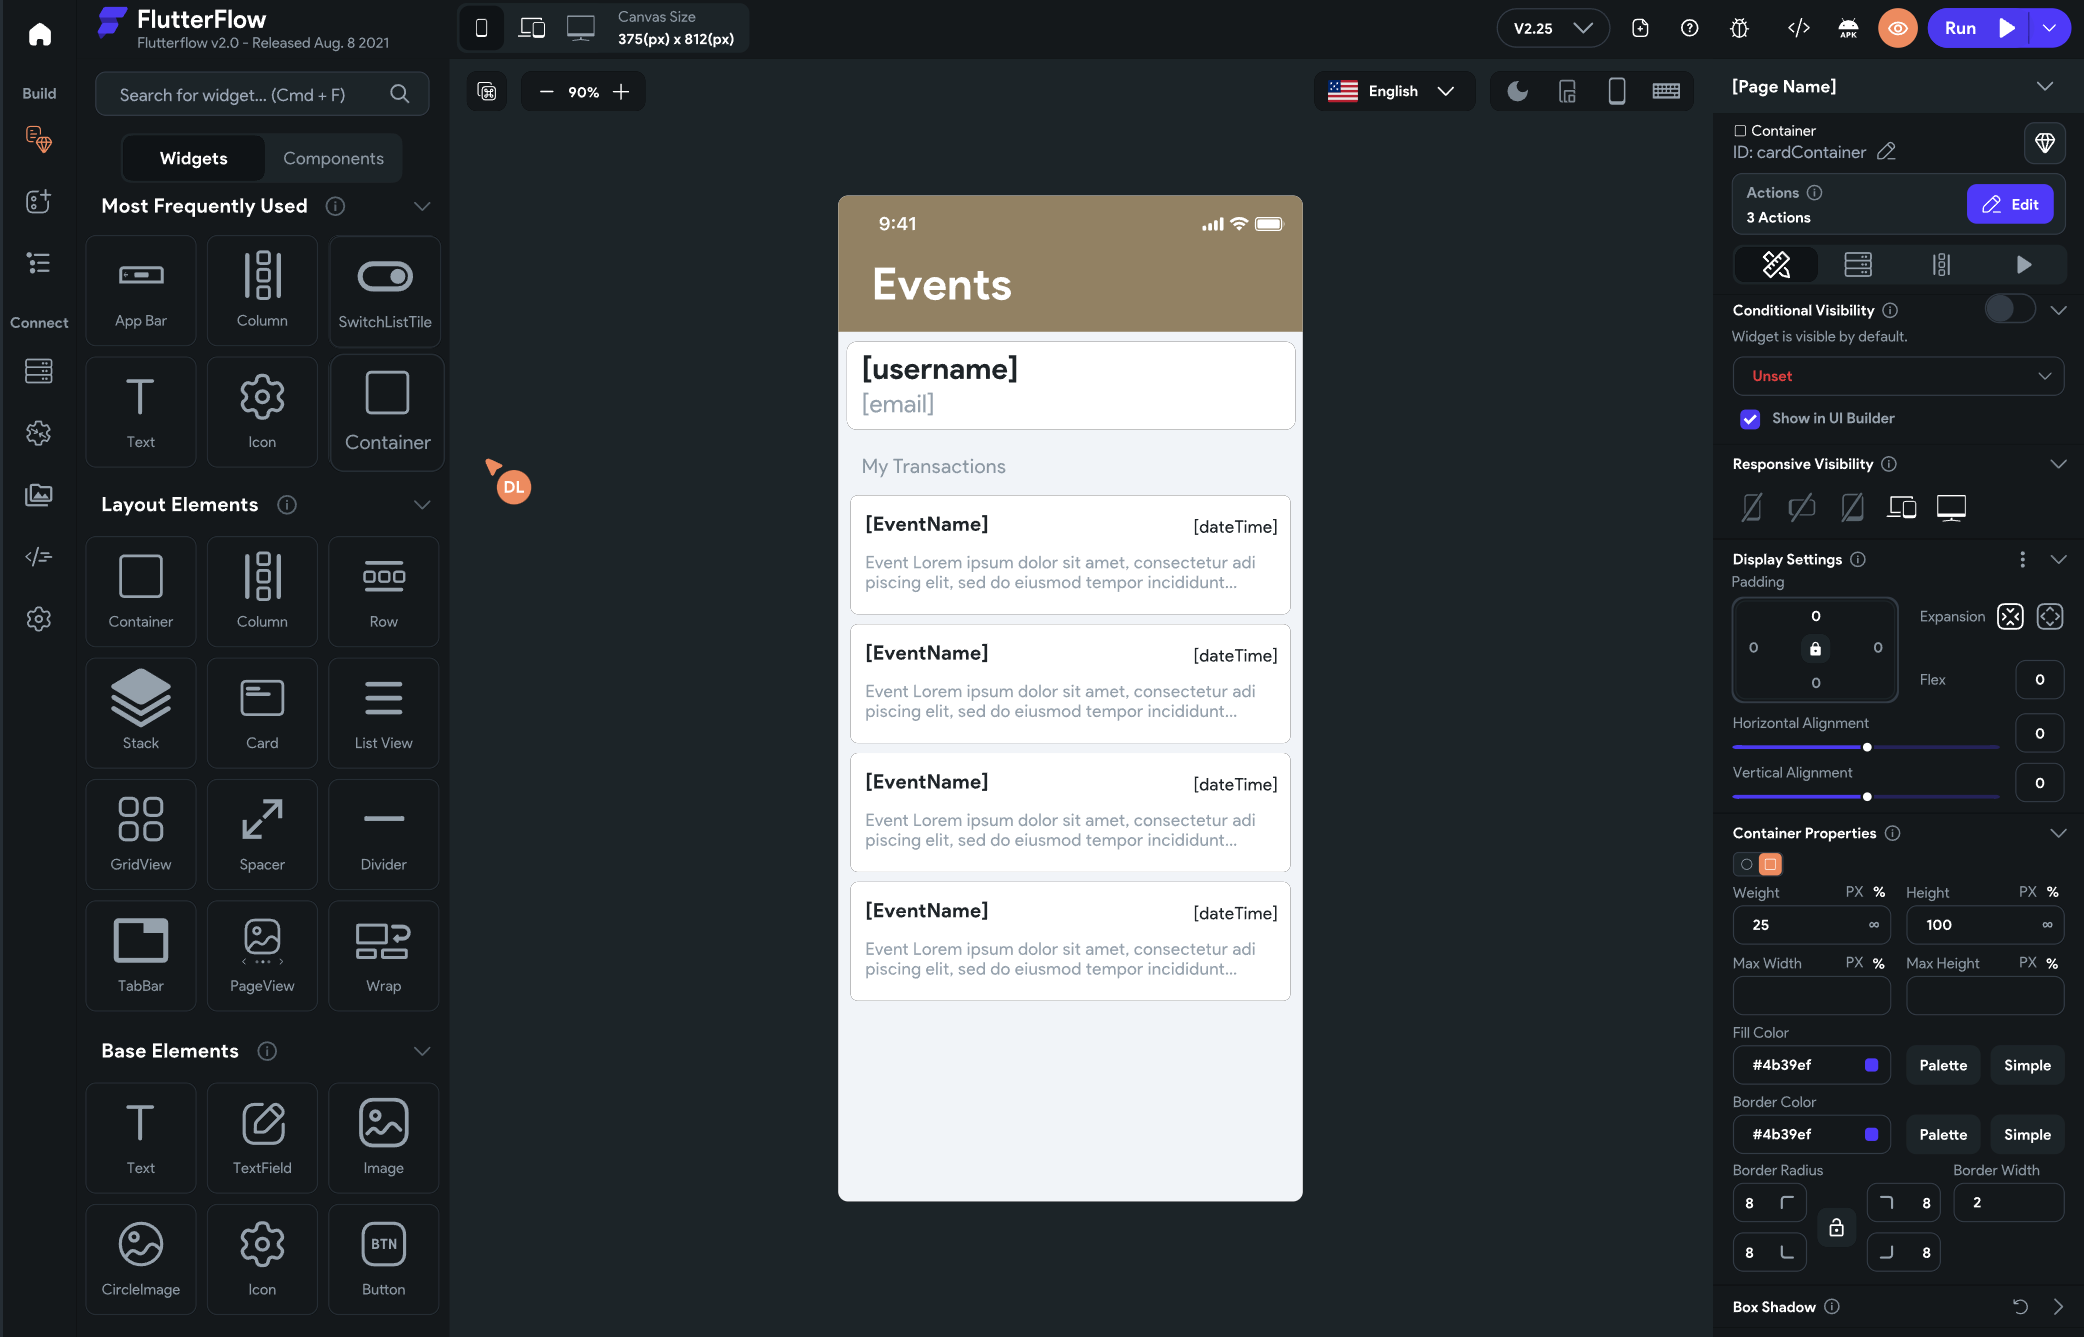Switch to the Components tab

tap(333, 158)
